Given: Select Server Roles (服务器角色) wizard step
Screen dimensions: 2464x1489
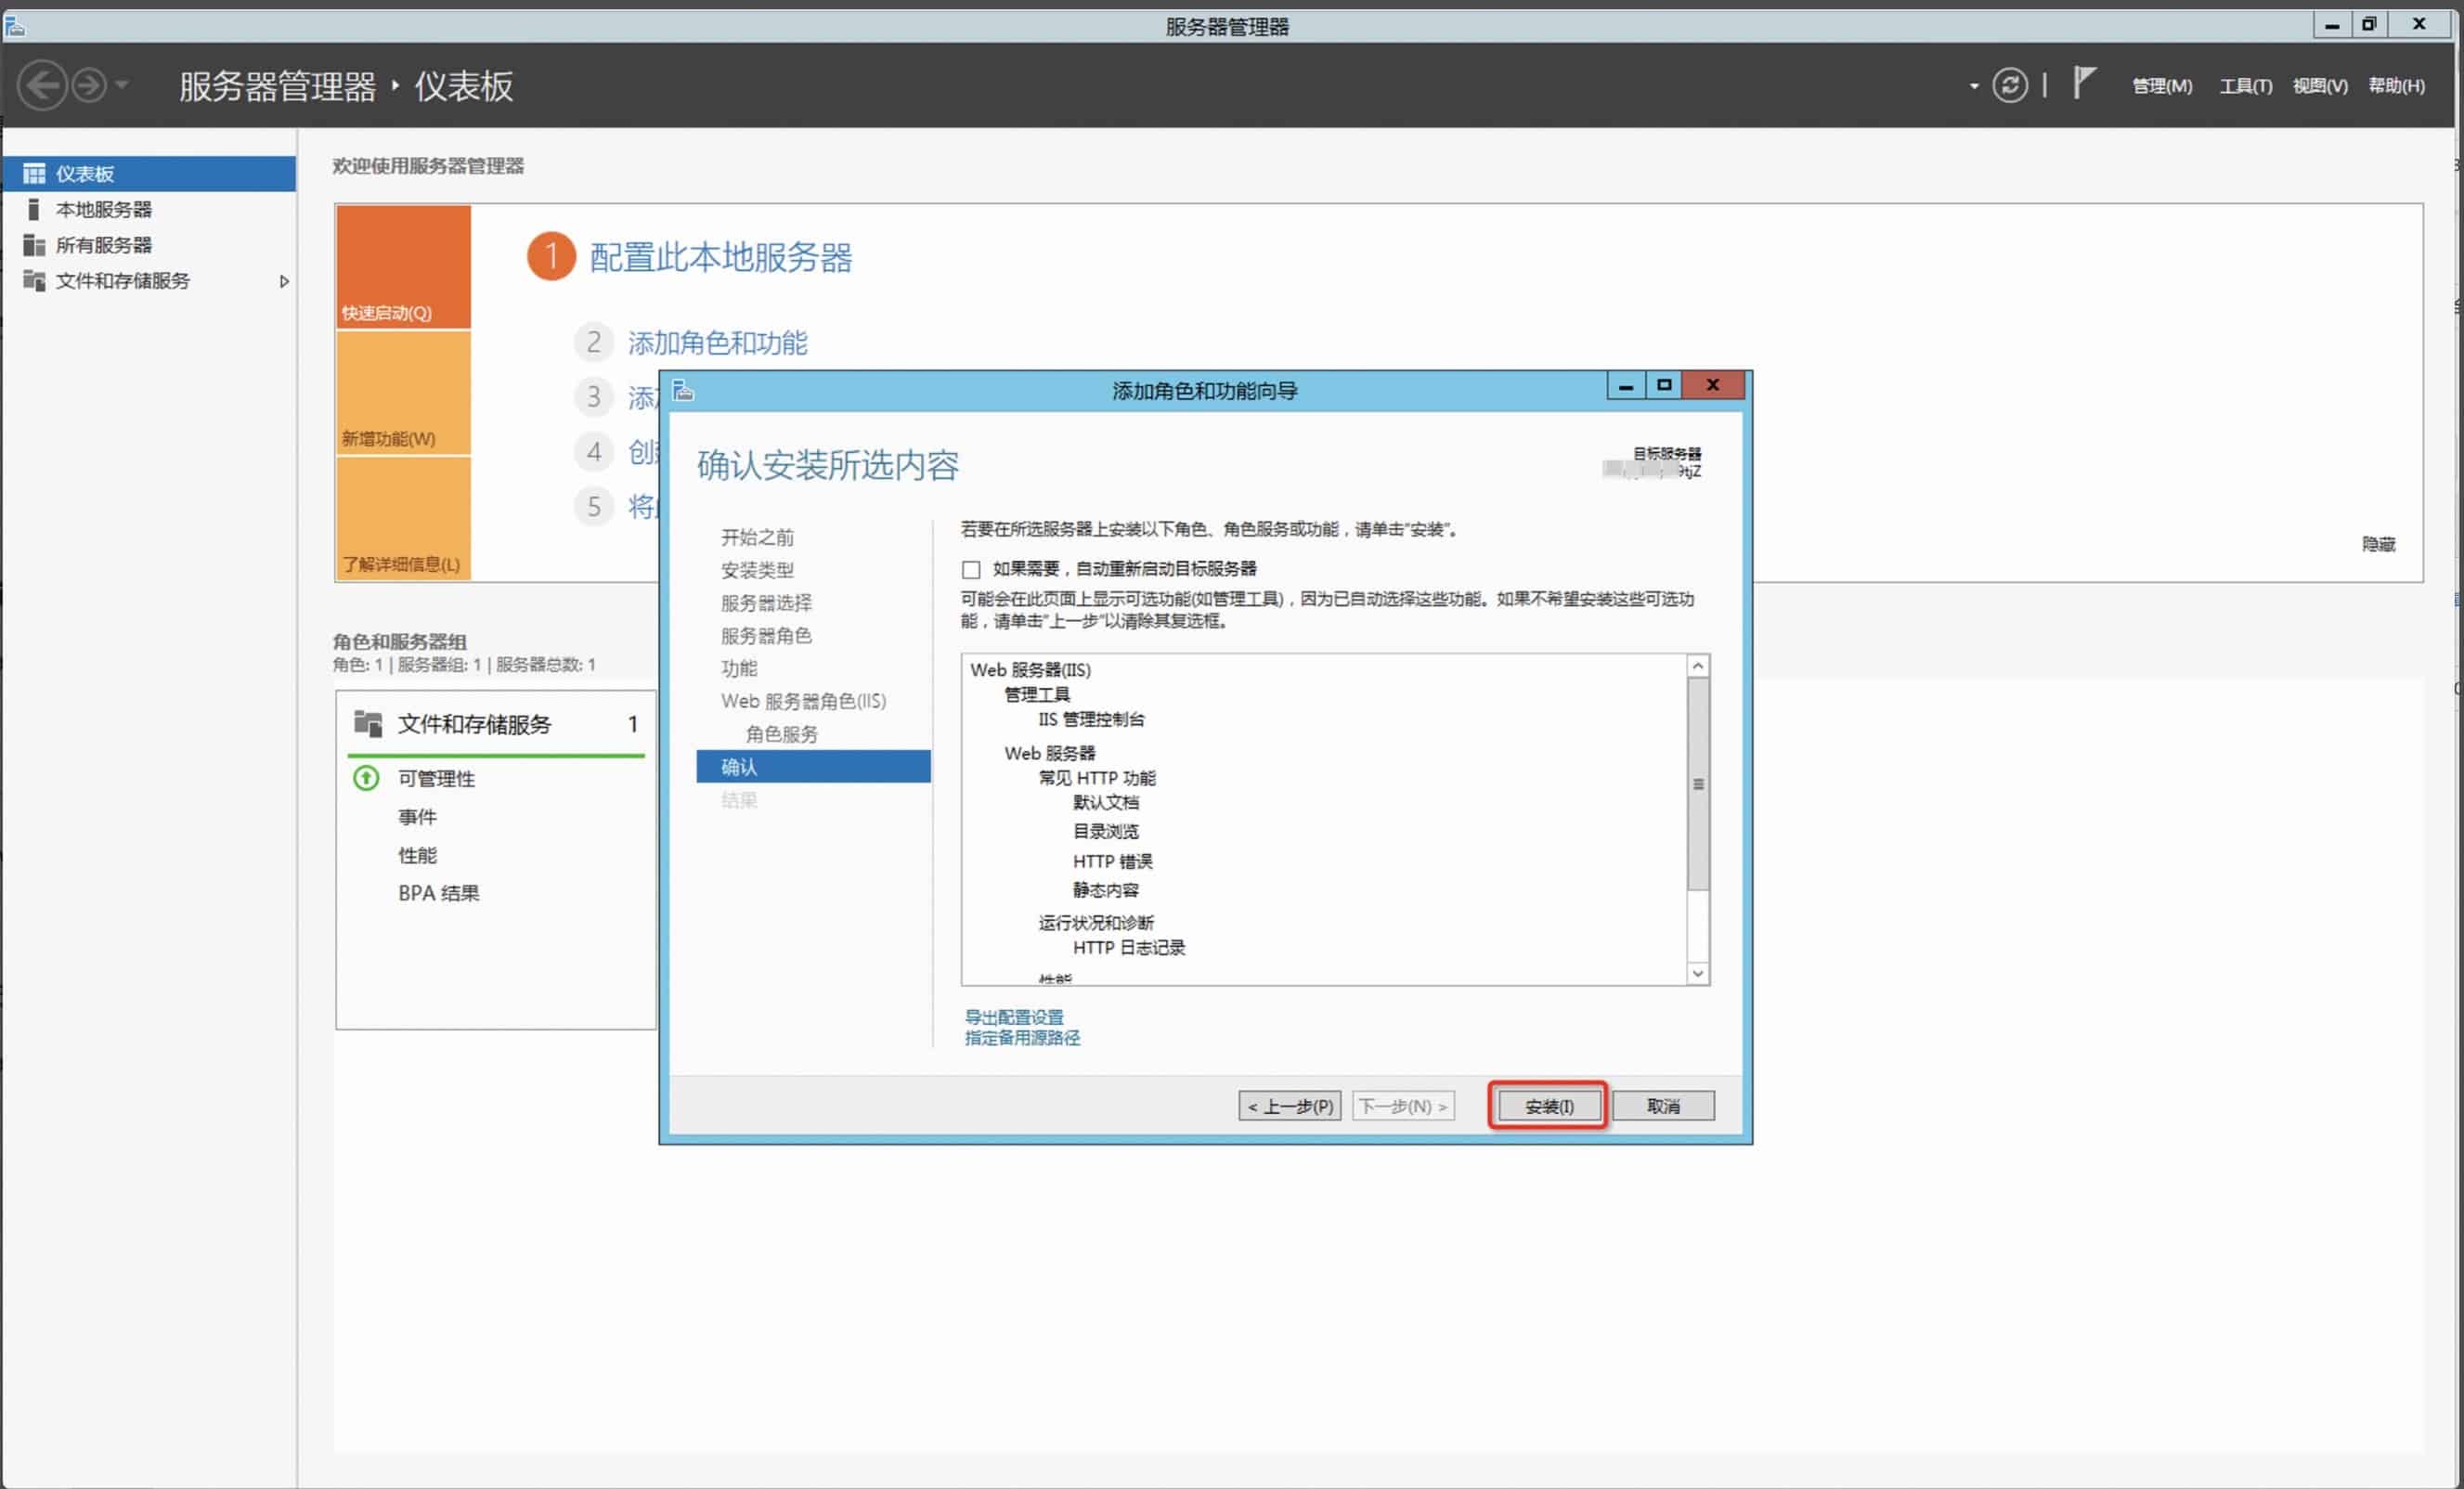Looking at the screenshot, I should (x=766, y=635).
